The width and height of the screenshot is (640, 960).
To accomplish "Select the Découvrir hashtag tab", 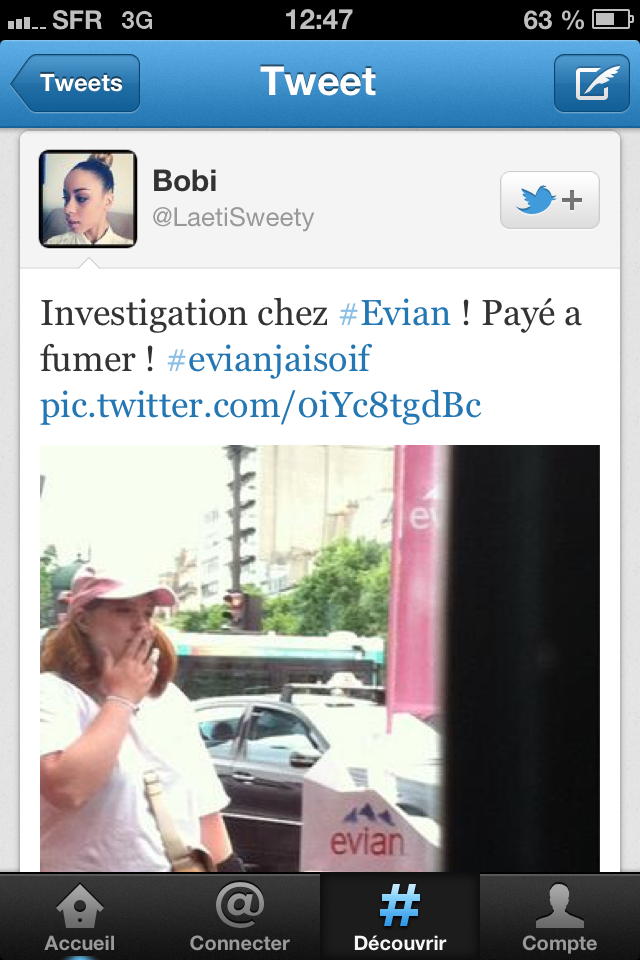I will click(x=399, y=916).
